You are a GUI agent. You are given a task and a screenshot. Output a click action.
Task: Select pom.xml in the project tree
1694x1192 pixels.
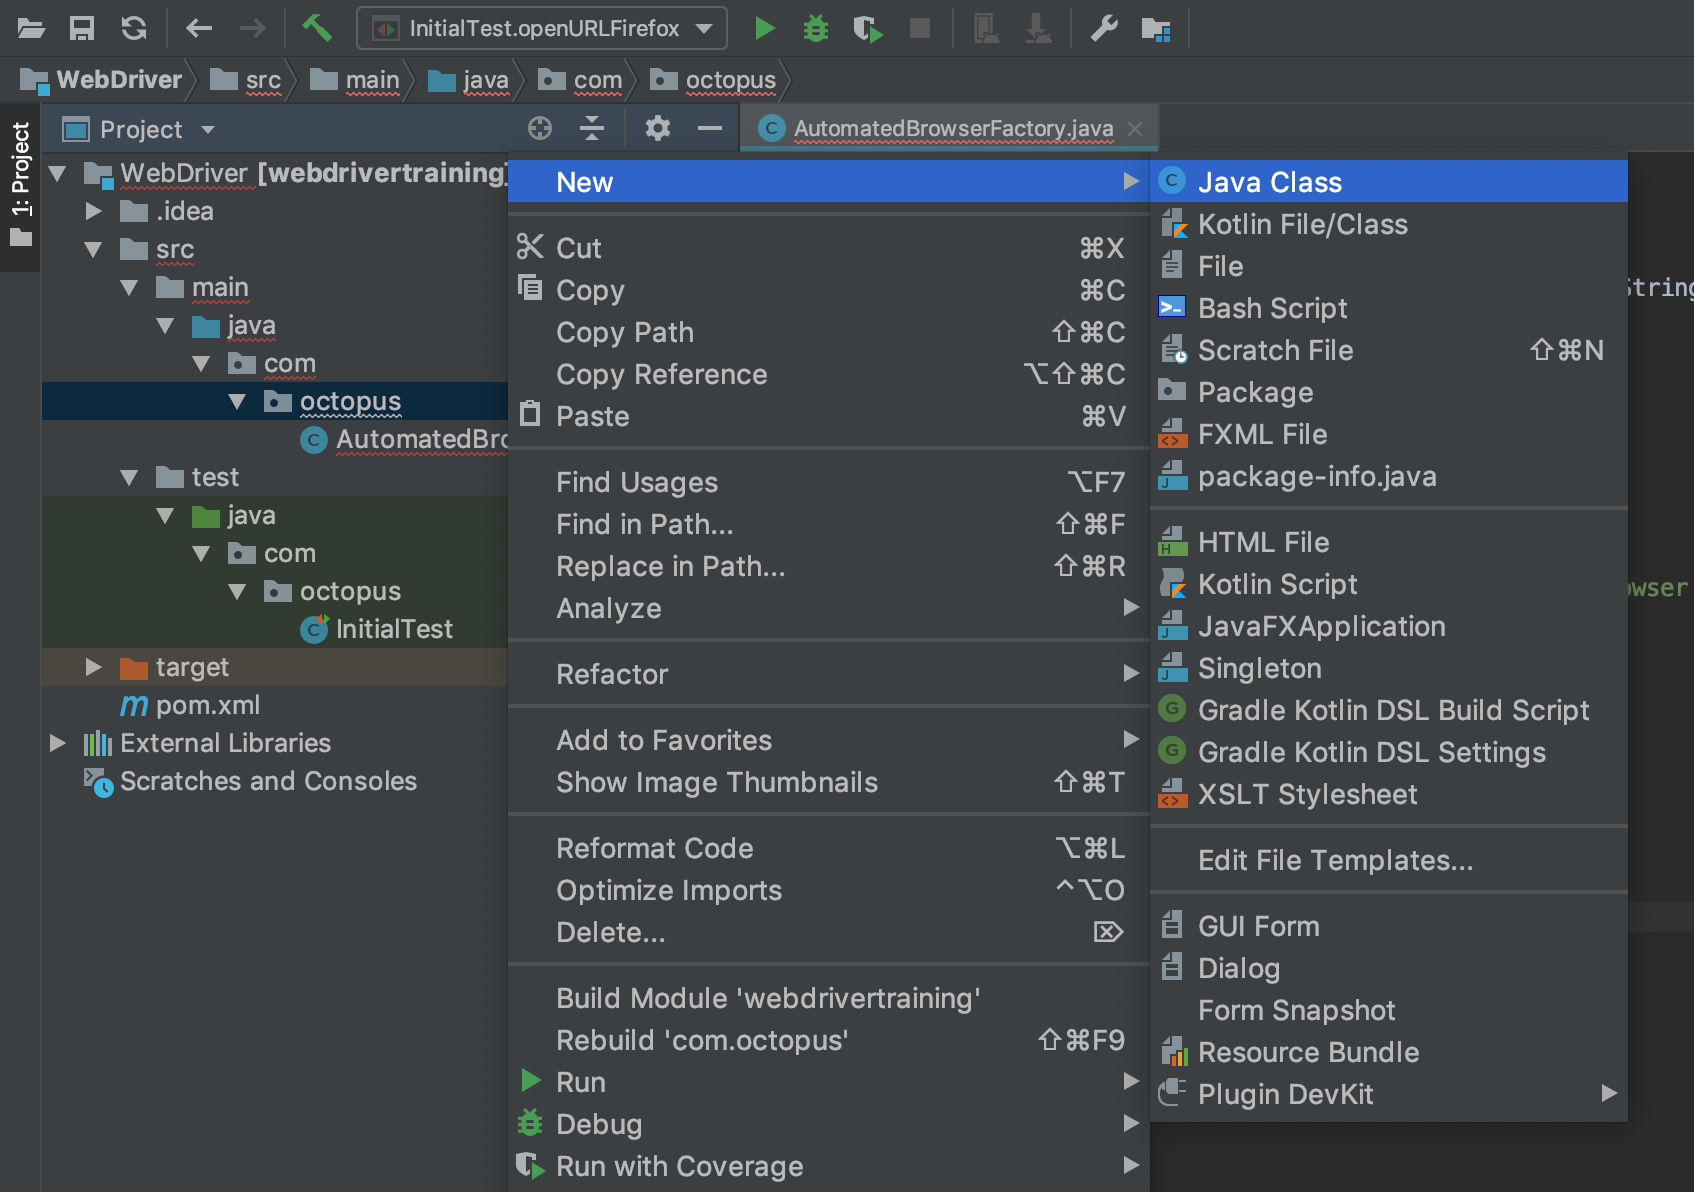[x=207, y=705]
